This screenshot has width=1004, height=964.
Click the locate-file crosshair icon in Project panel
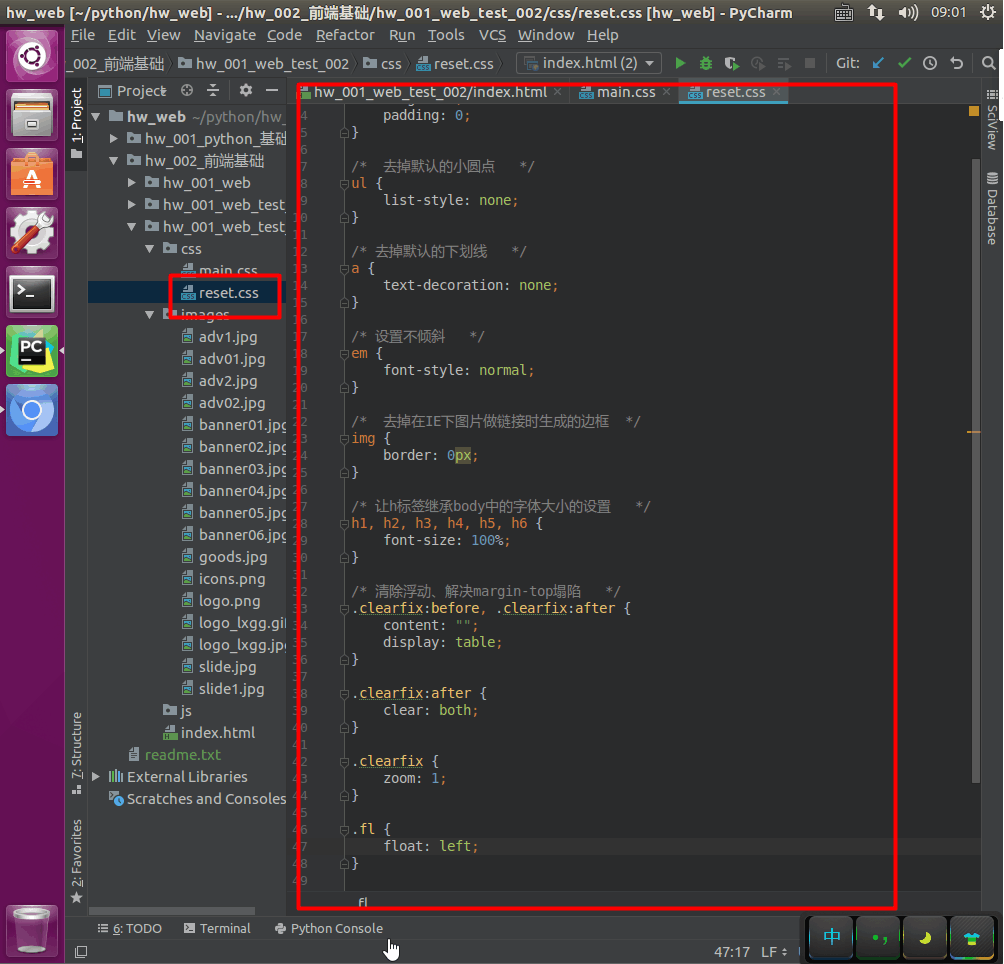click(x=186, y=91)
